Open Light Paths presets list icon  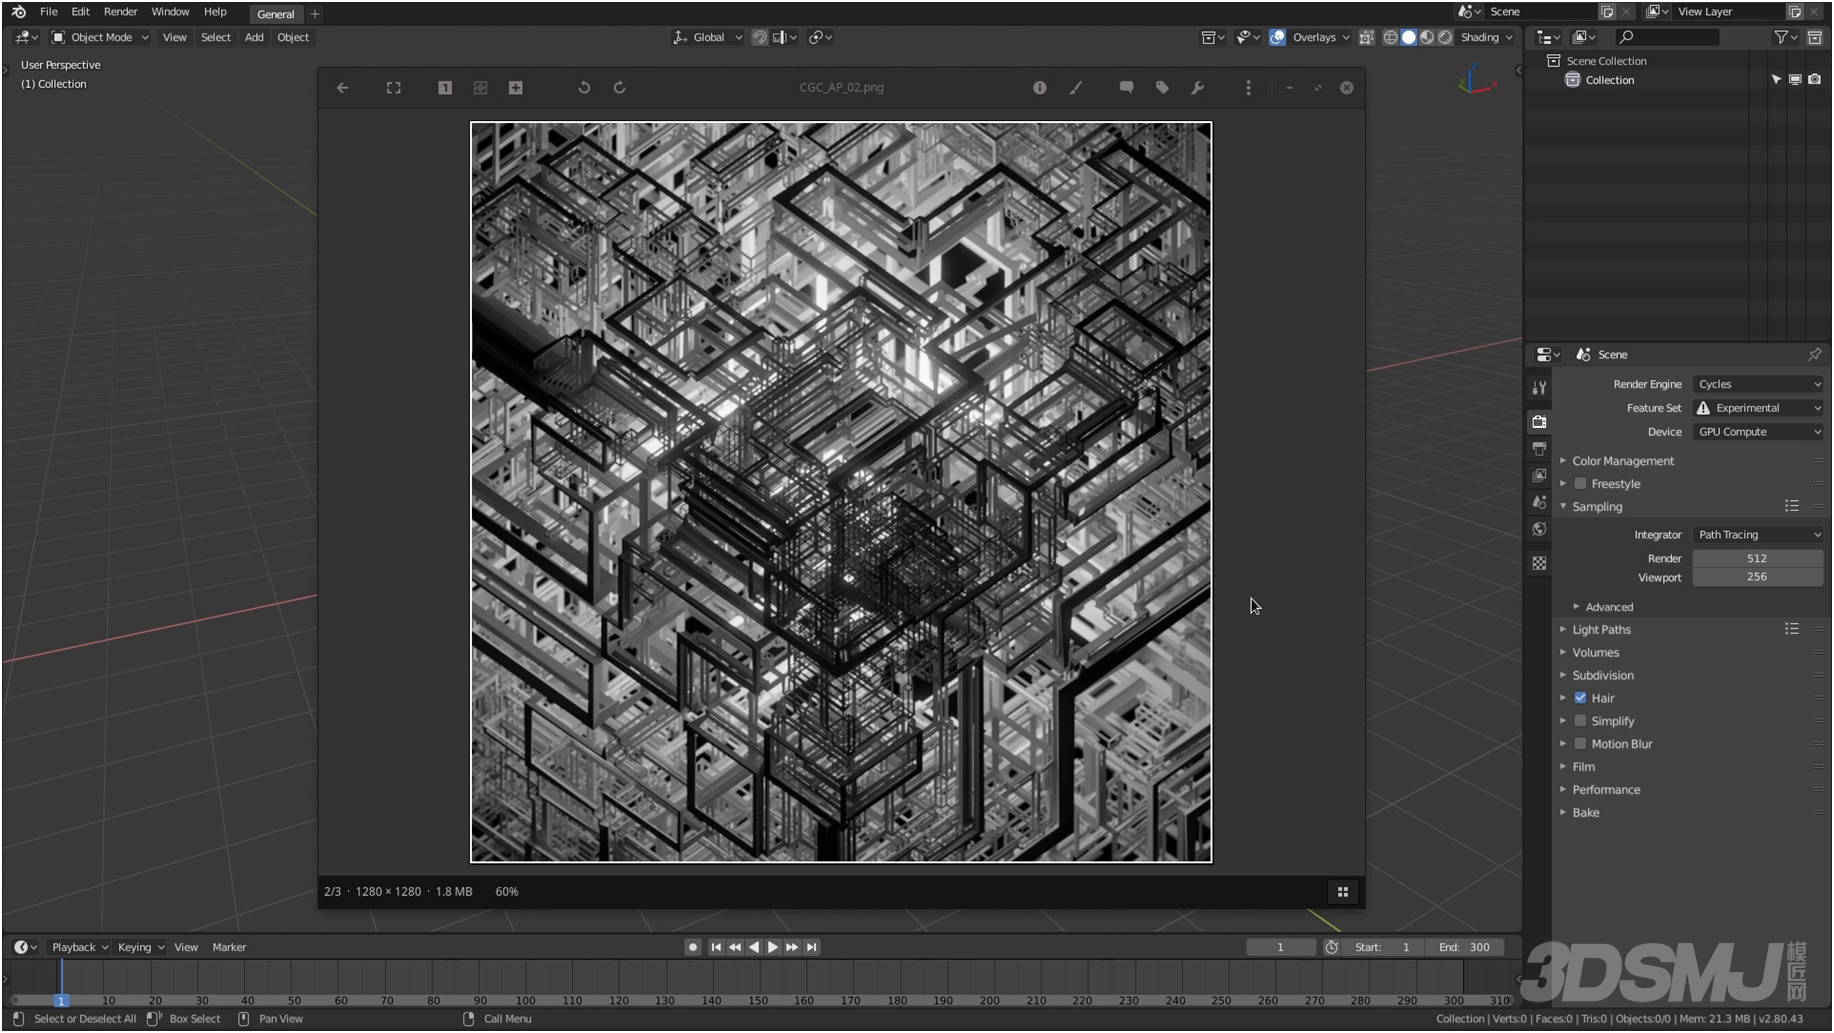1791,630
